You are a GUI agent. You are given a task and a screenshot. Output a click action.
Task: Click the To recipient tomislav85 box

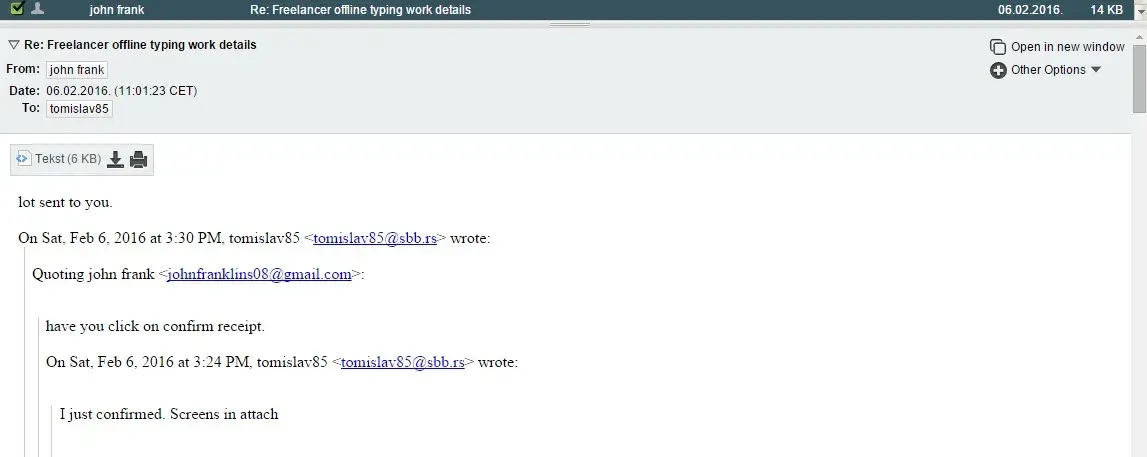[79, 109]
